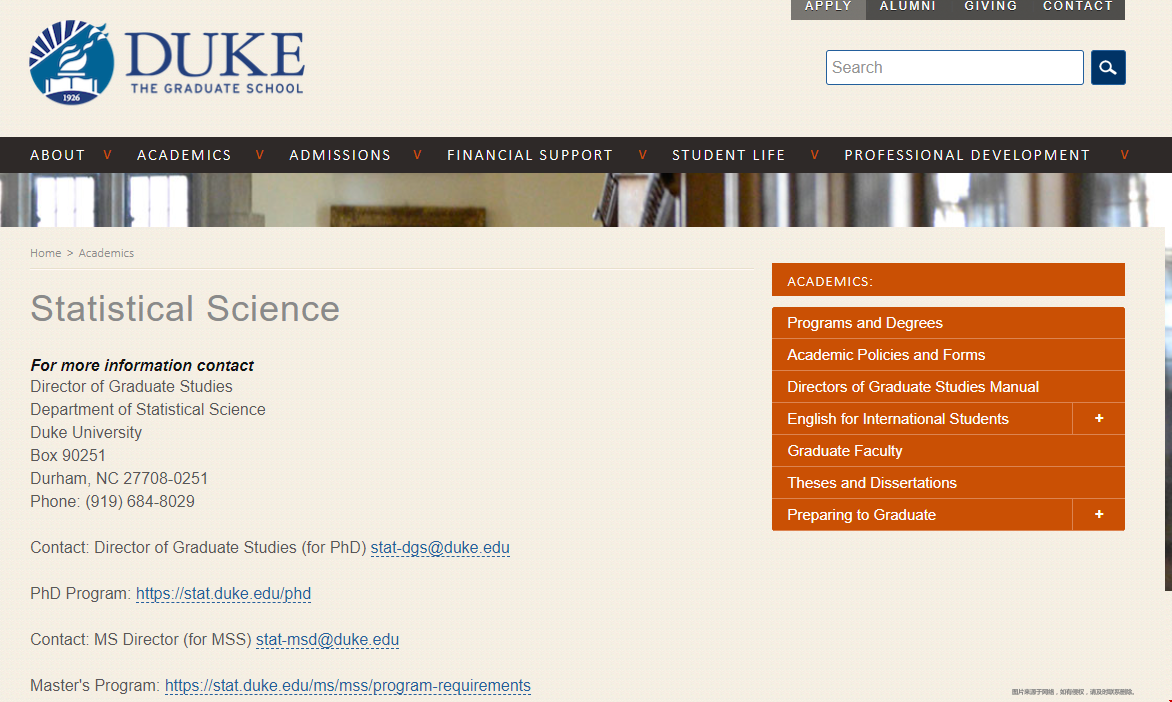Open the CONTACT page

[x=1078, y=7]
